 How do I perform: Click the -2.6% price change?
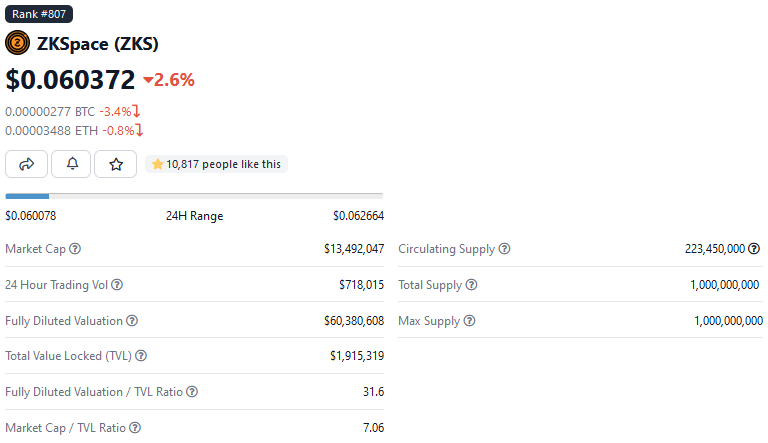coord(174,80)
